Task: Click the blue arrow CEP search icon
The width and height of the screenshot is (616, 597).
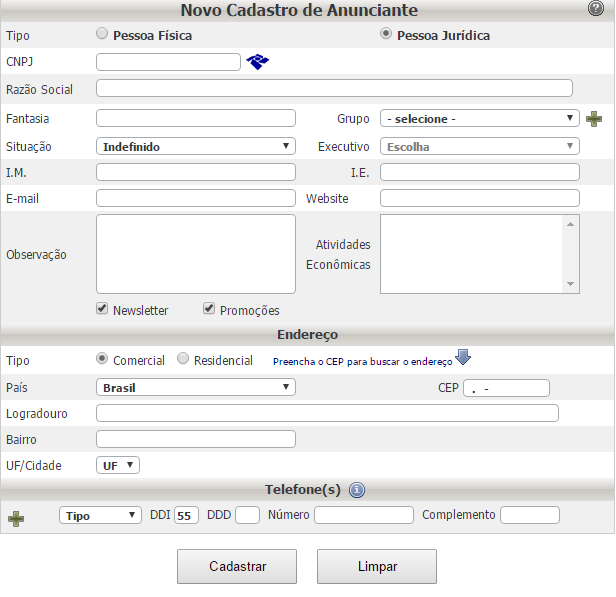Action: pyautogui.click(x=463, y=359)
